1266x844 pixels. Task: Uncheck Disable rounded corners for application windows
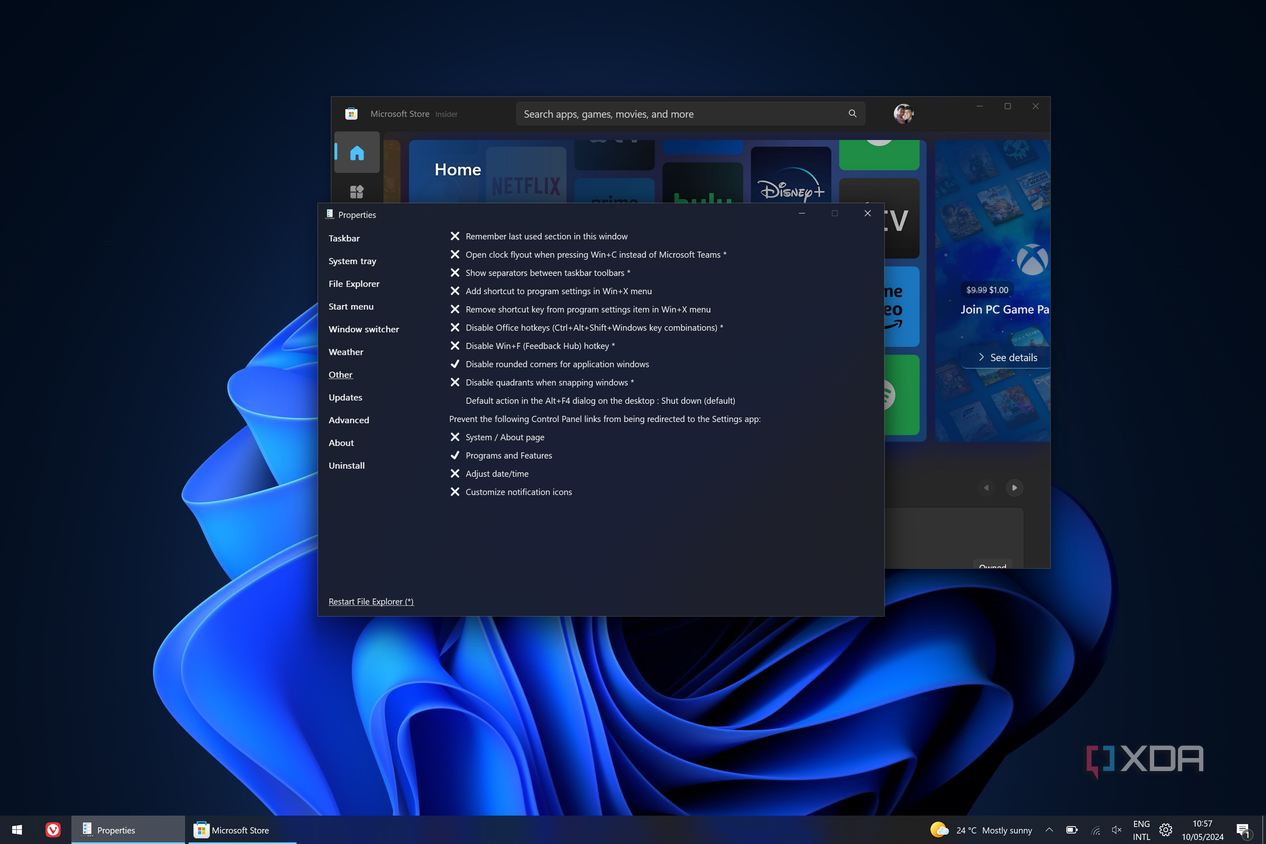(x=549, y=364)
